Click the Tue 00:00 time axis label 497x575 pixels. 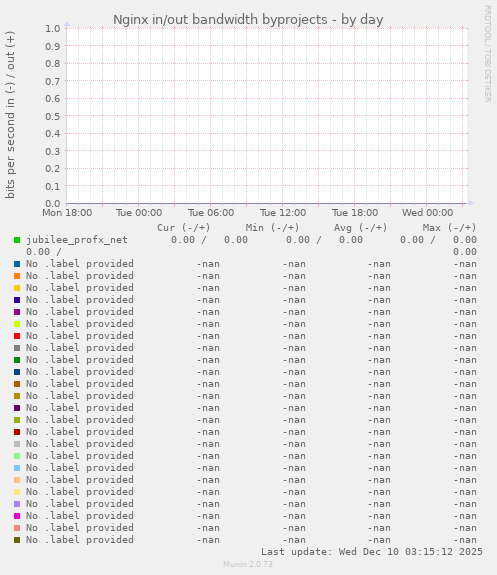pos(139,213)
